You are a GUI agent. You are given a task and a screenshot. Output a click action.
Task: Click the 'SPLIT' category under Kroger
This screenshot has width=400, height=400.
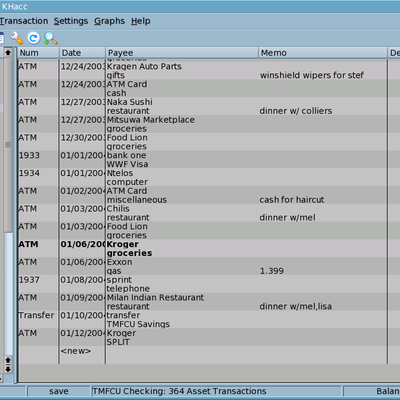tap(118, 342)
